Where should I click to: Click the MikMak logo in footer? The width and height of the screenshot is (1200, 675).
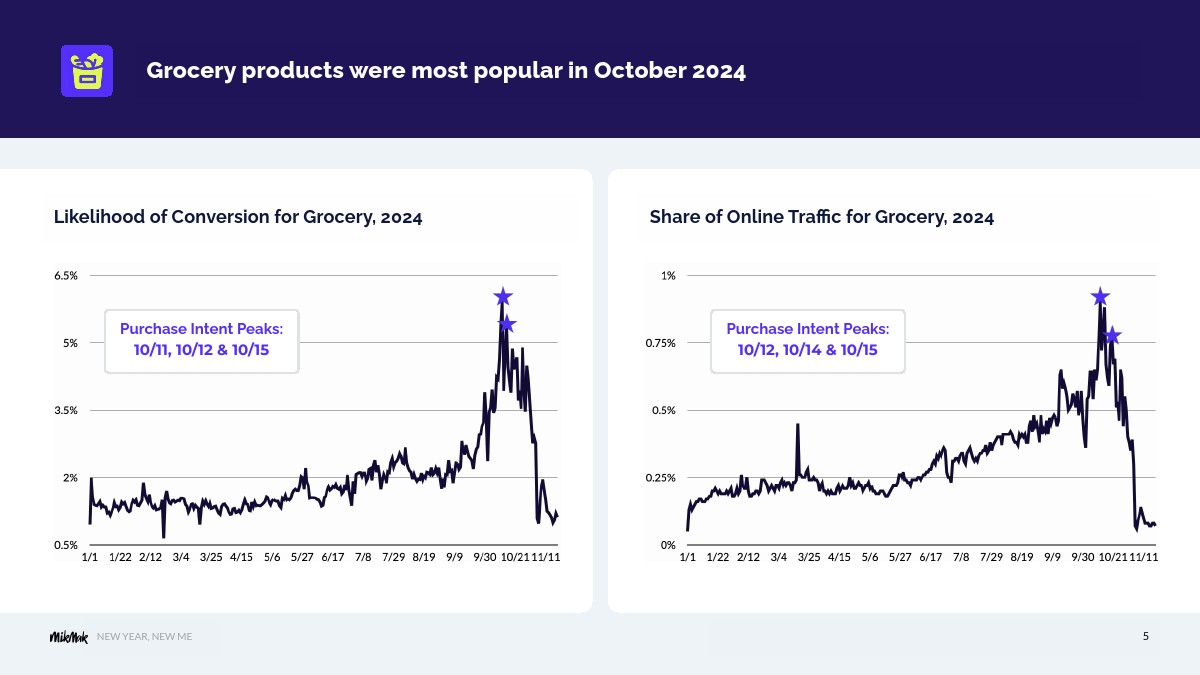69,637
